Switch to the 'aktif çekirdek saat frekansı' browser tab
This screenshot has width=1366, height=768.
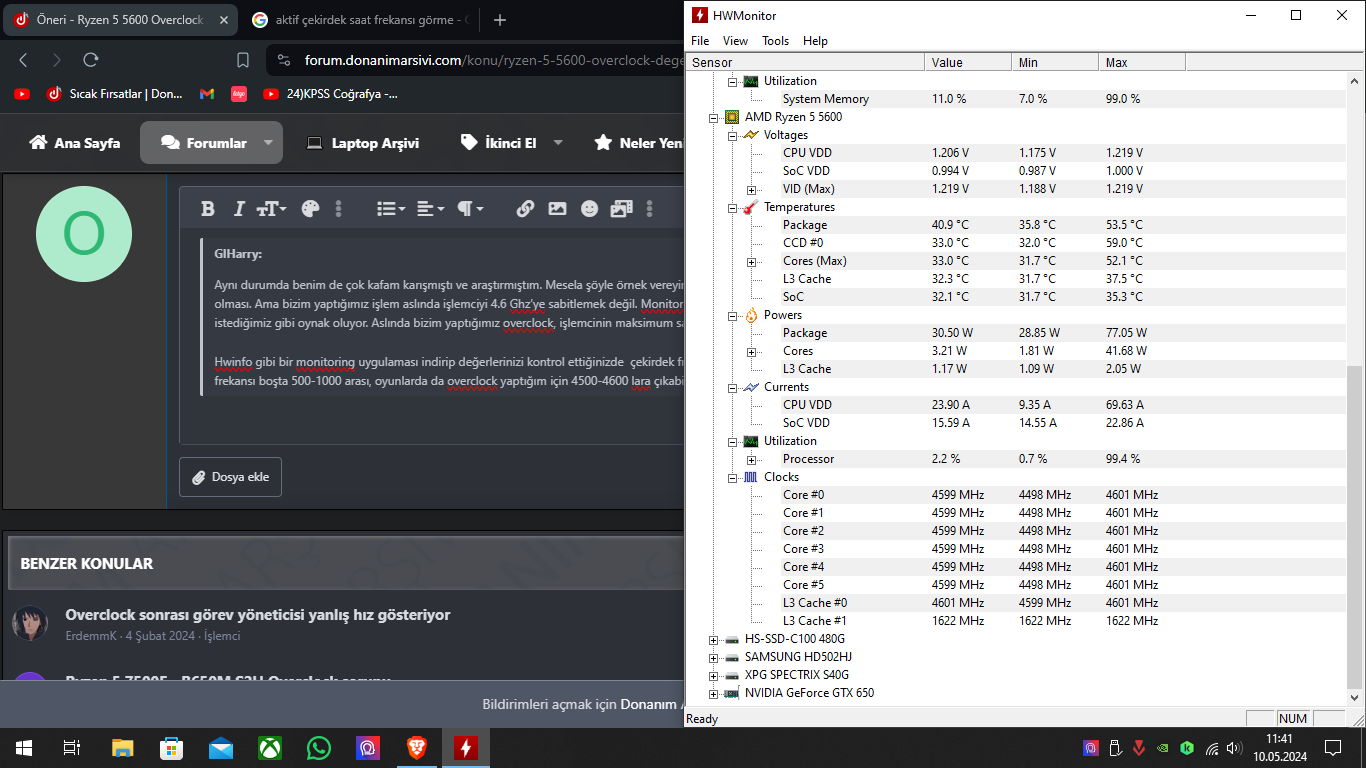[362, 20]
